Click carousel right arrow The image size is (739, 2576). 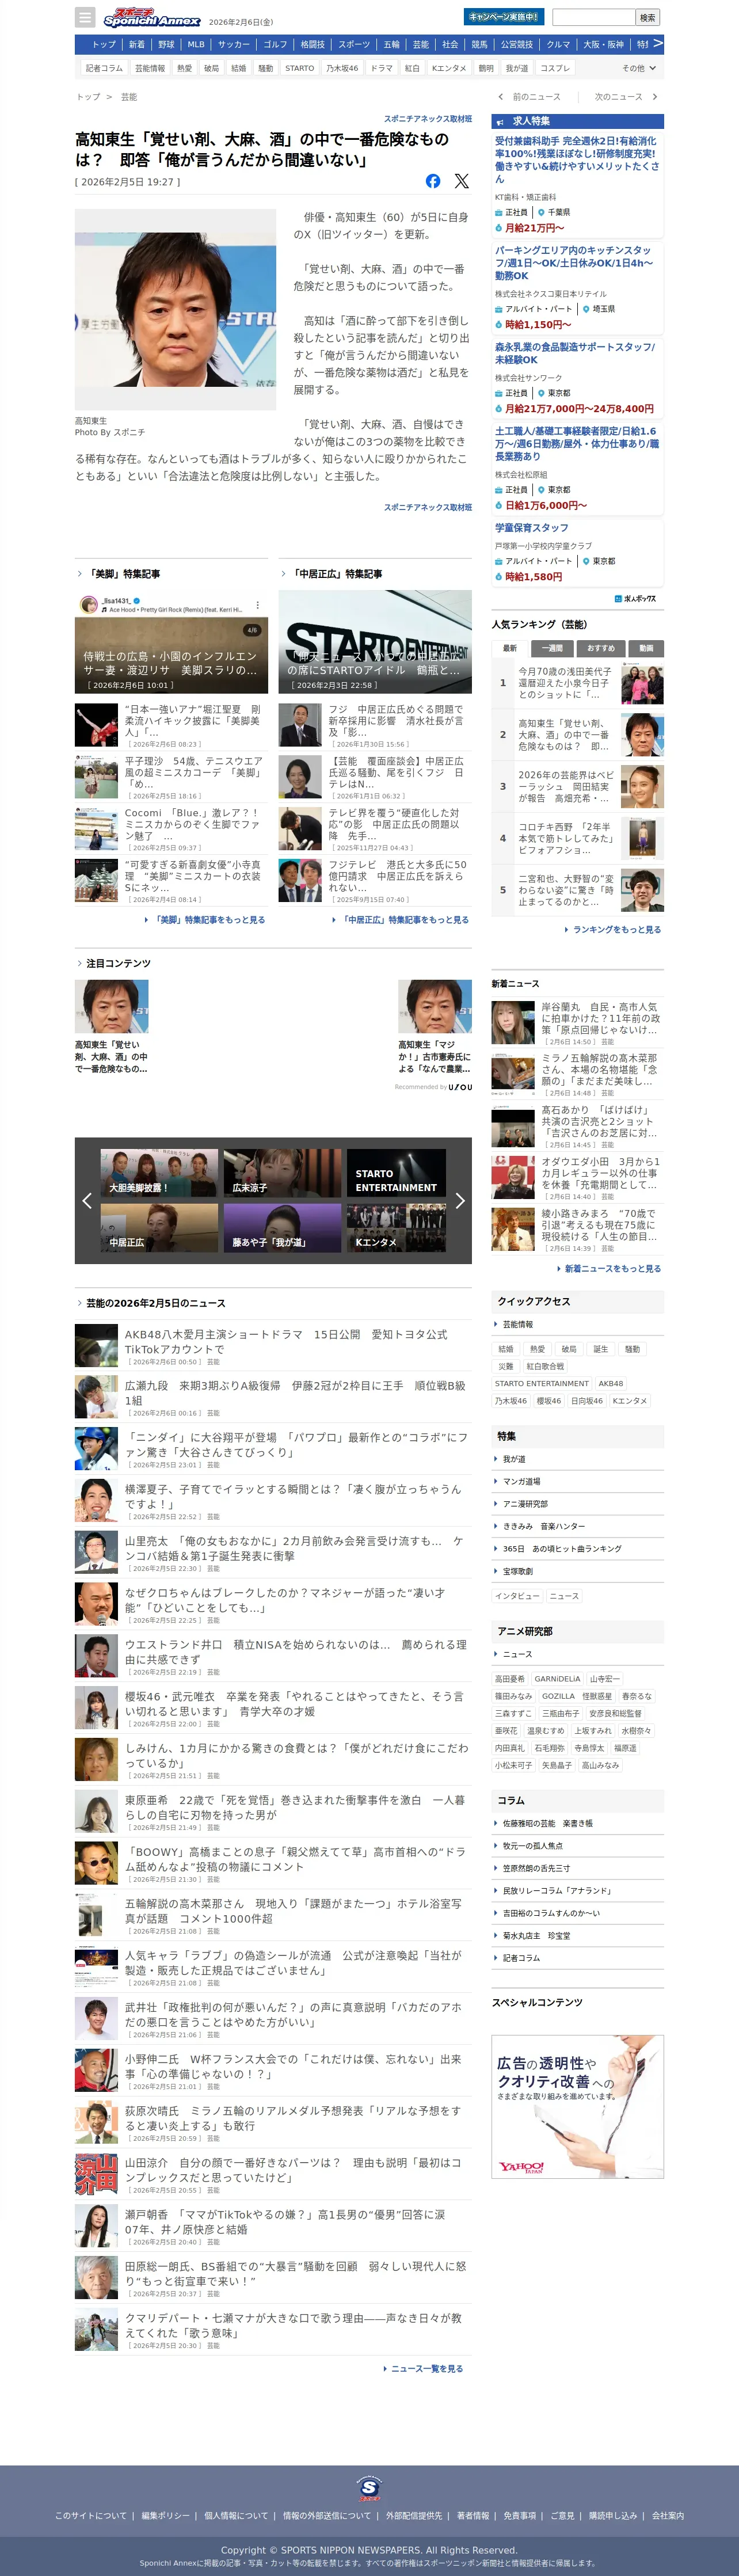coord(460,1200)
